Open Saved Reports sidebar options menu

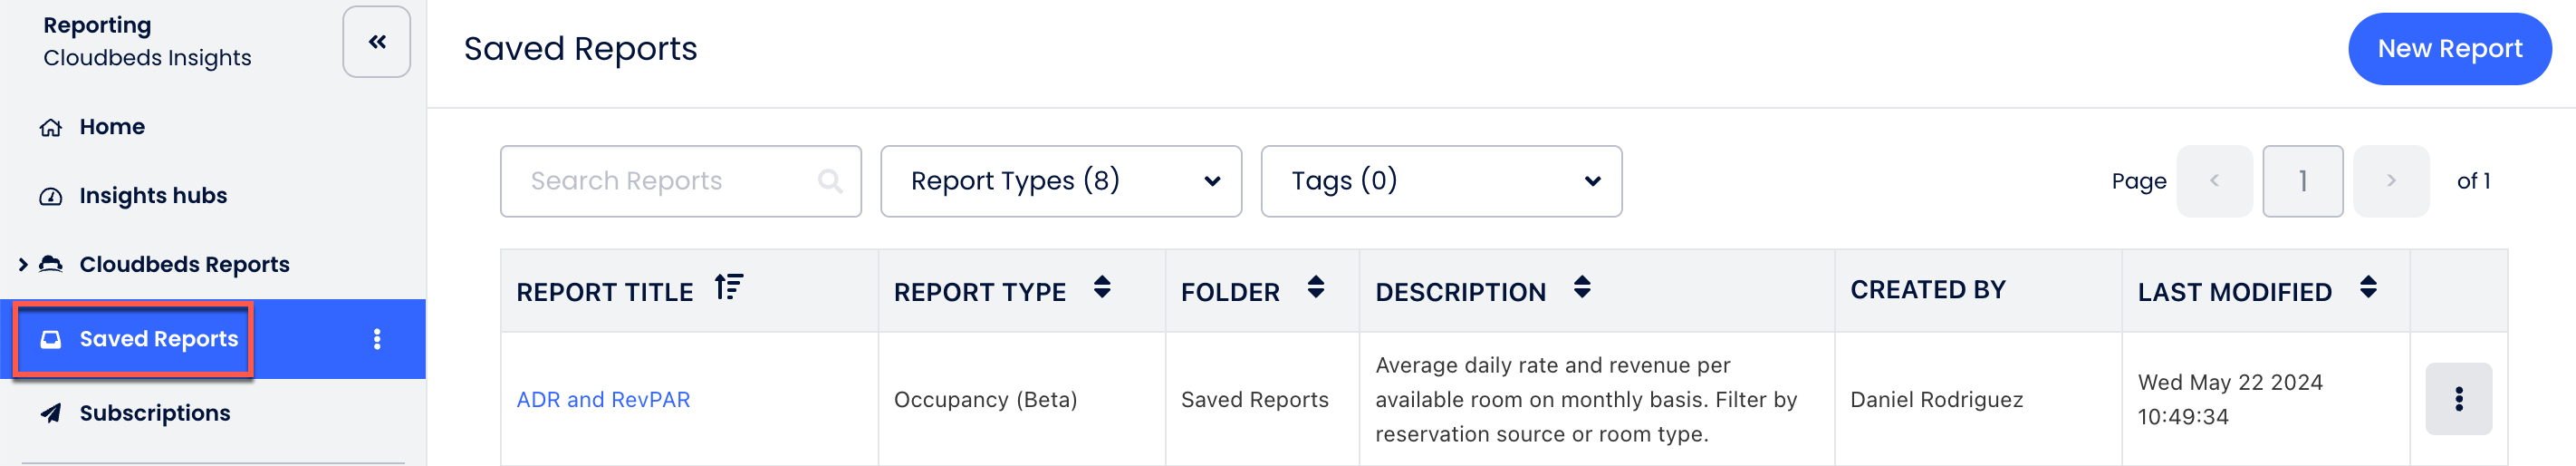tap(377, 339)
